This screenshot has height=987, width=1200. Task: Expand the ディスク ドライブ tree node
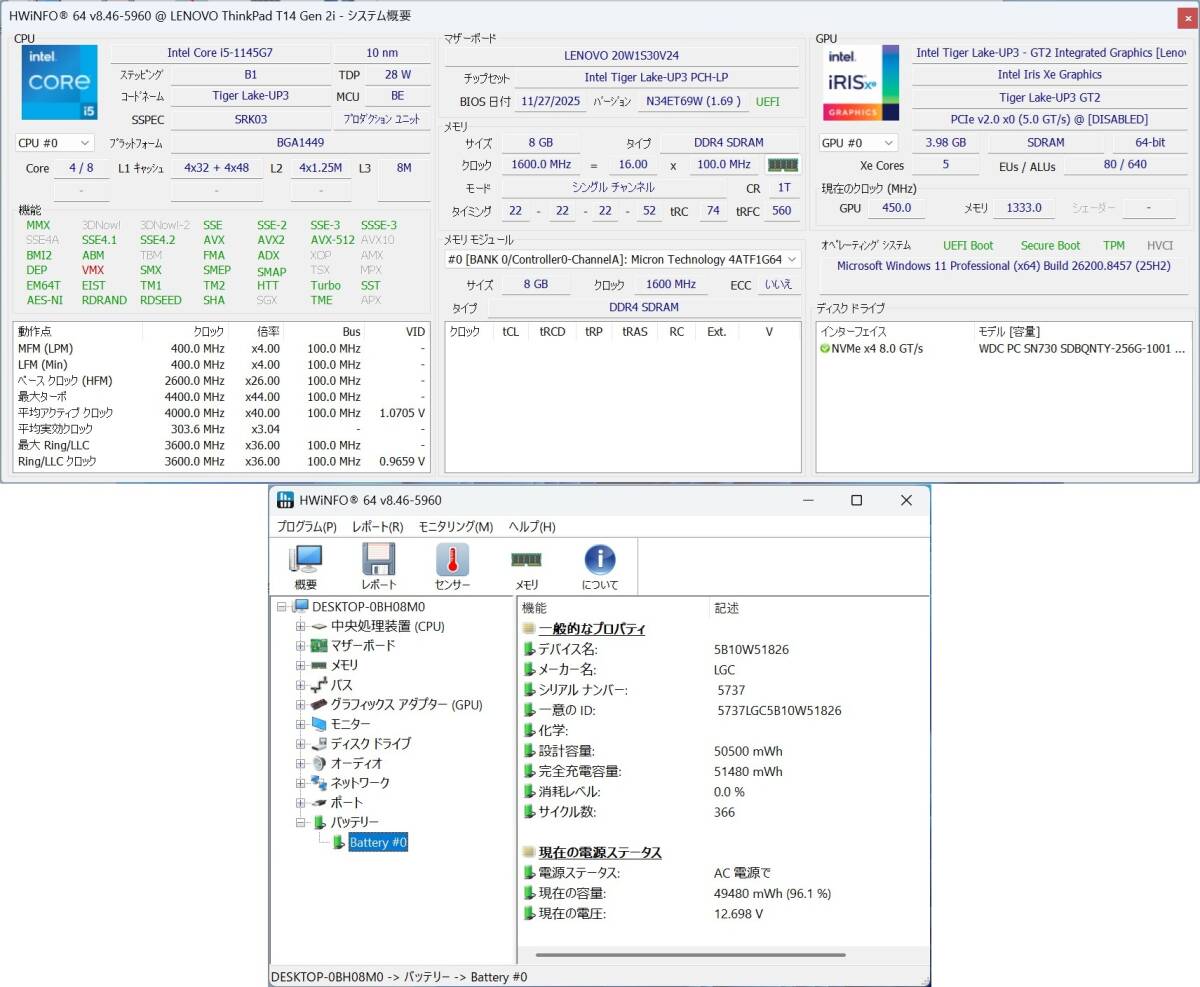[x=300, y=744]
